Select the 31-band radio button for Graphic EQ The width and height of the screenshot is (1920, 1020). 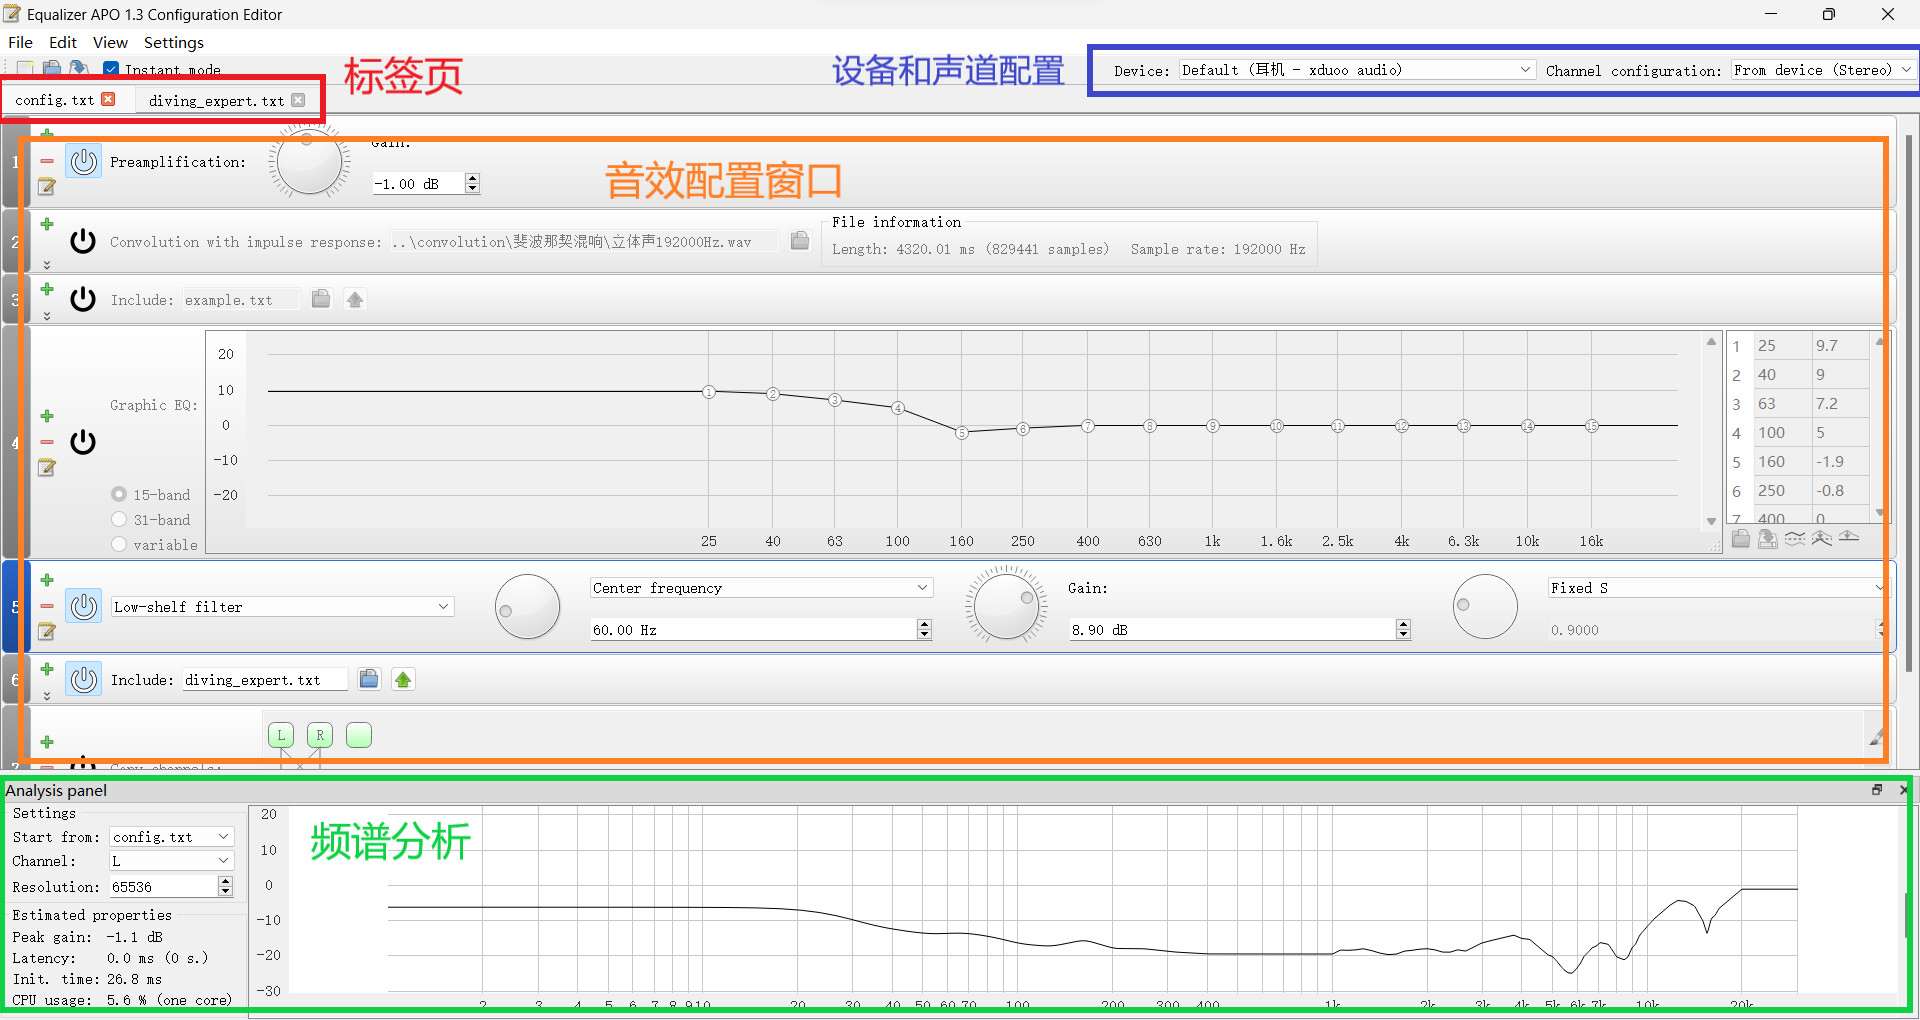120,519
